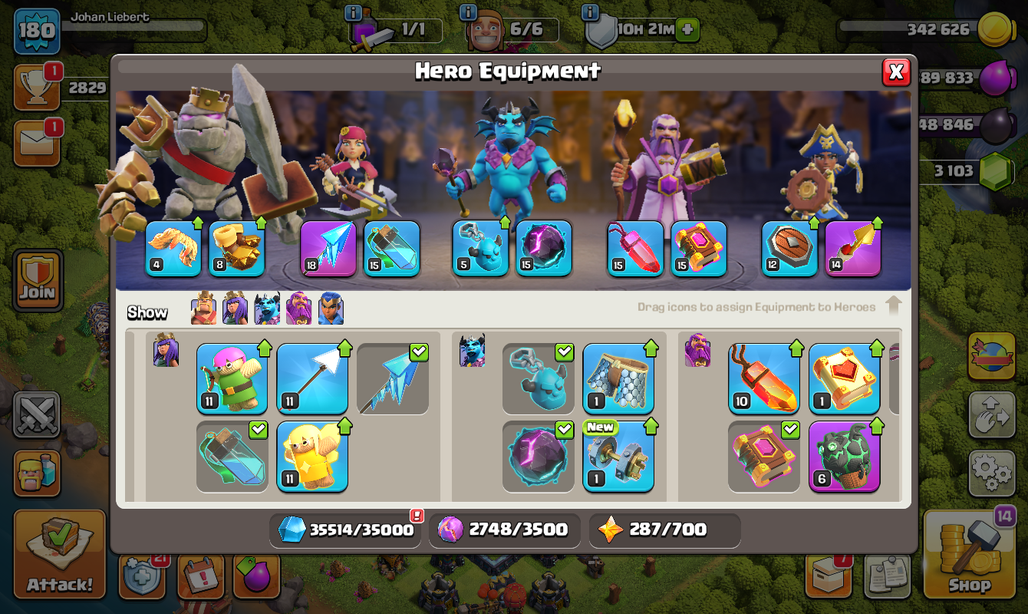
Task: Add shield time with green plus
Action: click(688, 29)
